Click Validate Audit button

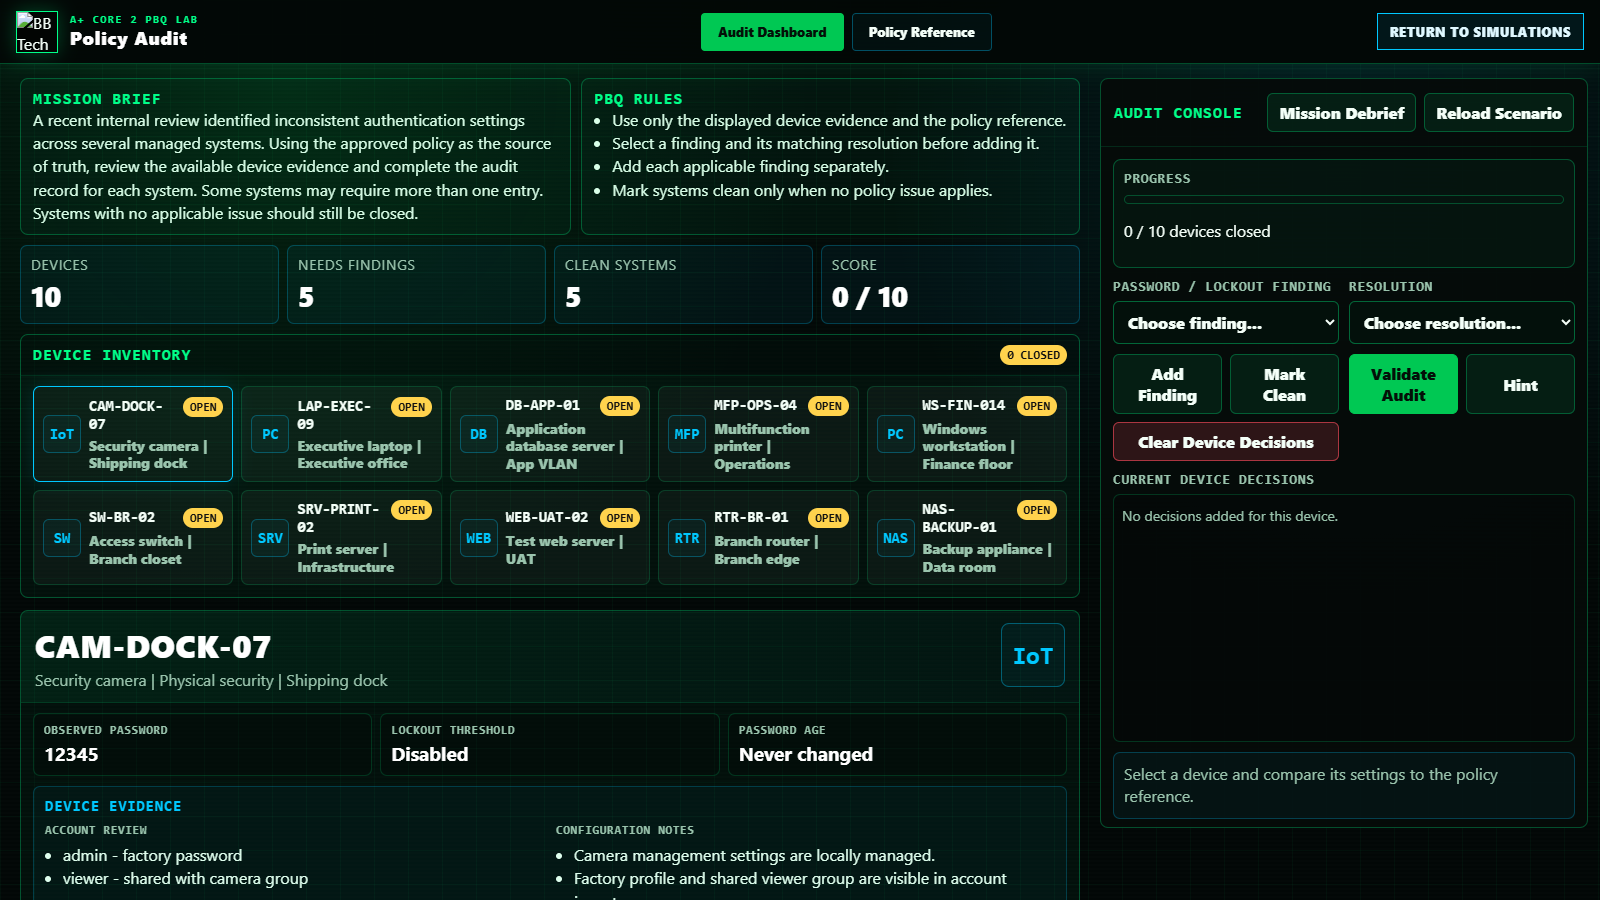(1403, 384)
